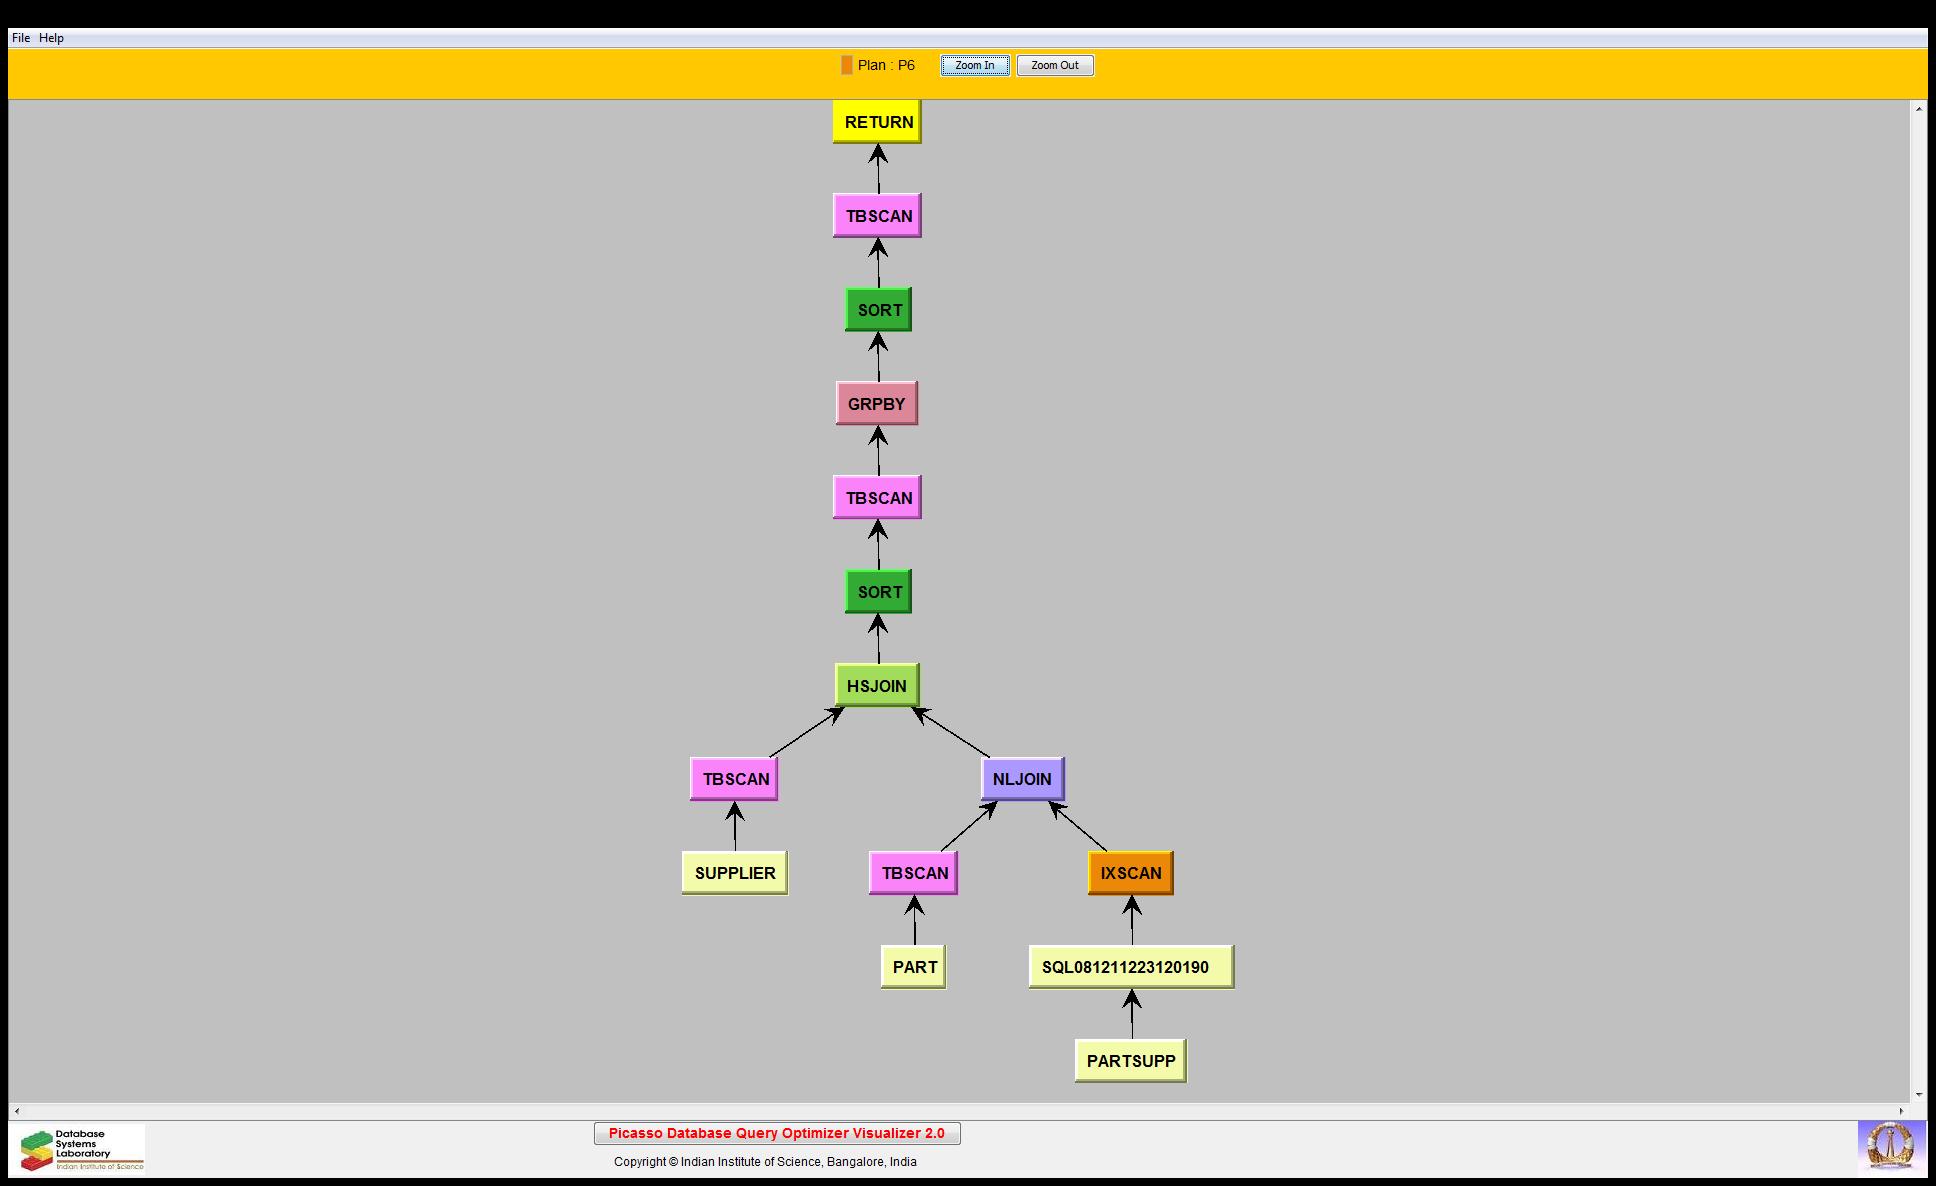Click the SORT node below GRPBY
The height and width of the screenshot is (1186, 1936).
878,592
